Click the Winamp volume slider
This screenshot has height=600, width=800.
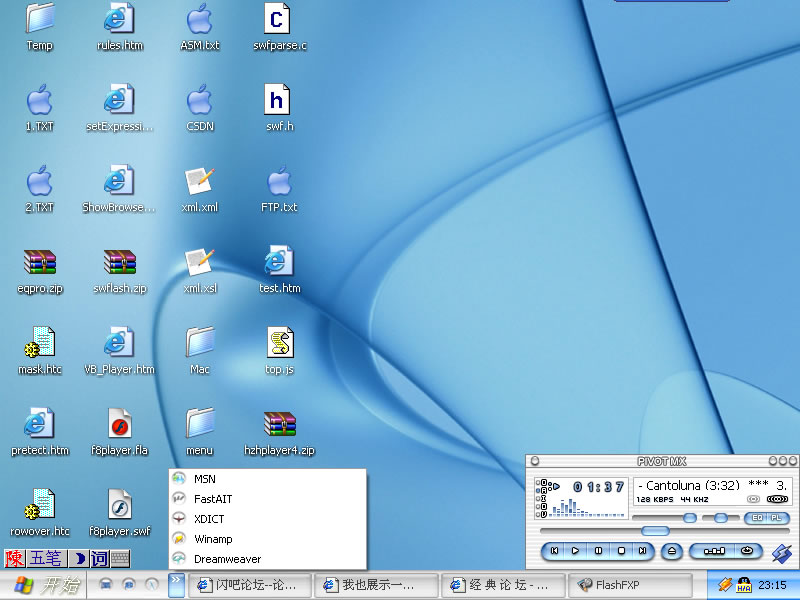[x=664, y=518]
